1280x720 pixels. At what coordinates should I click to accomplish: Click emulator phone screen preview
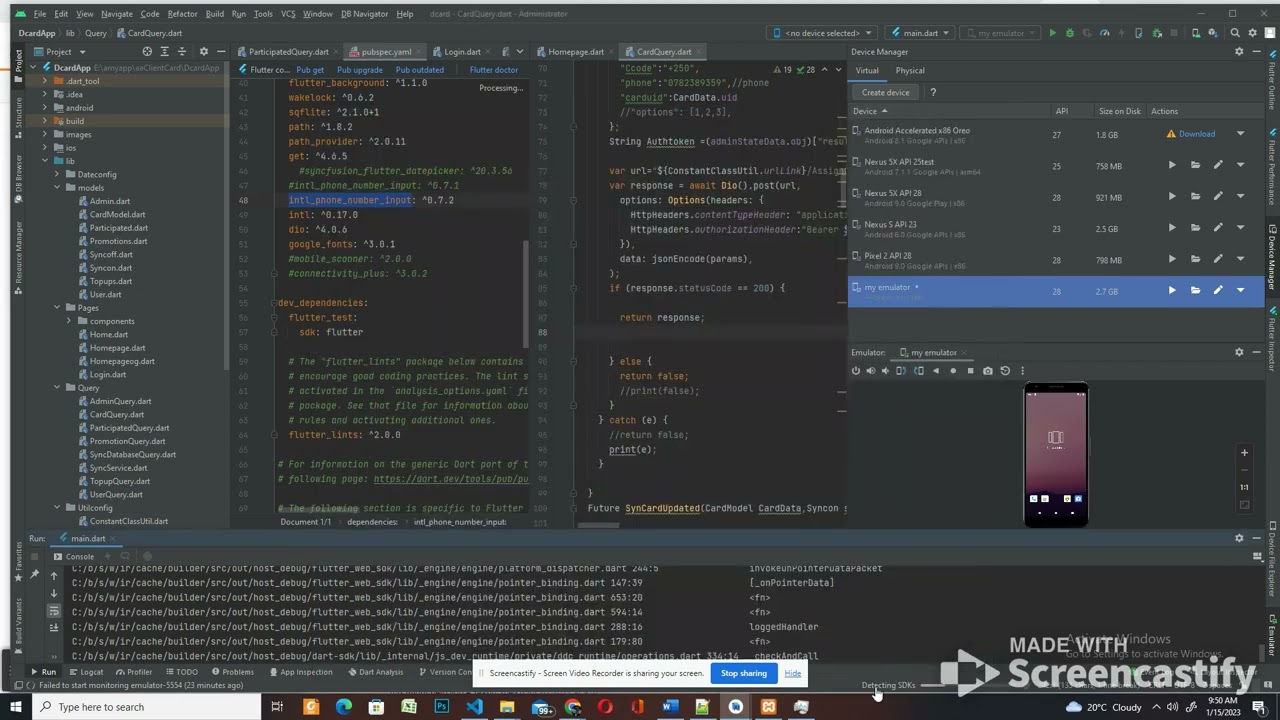tap(1056, 454)
